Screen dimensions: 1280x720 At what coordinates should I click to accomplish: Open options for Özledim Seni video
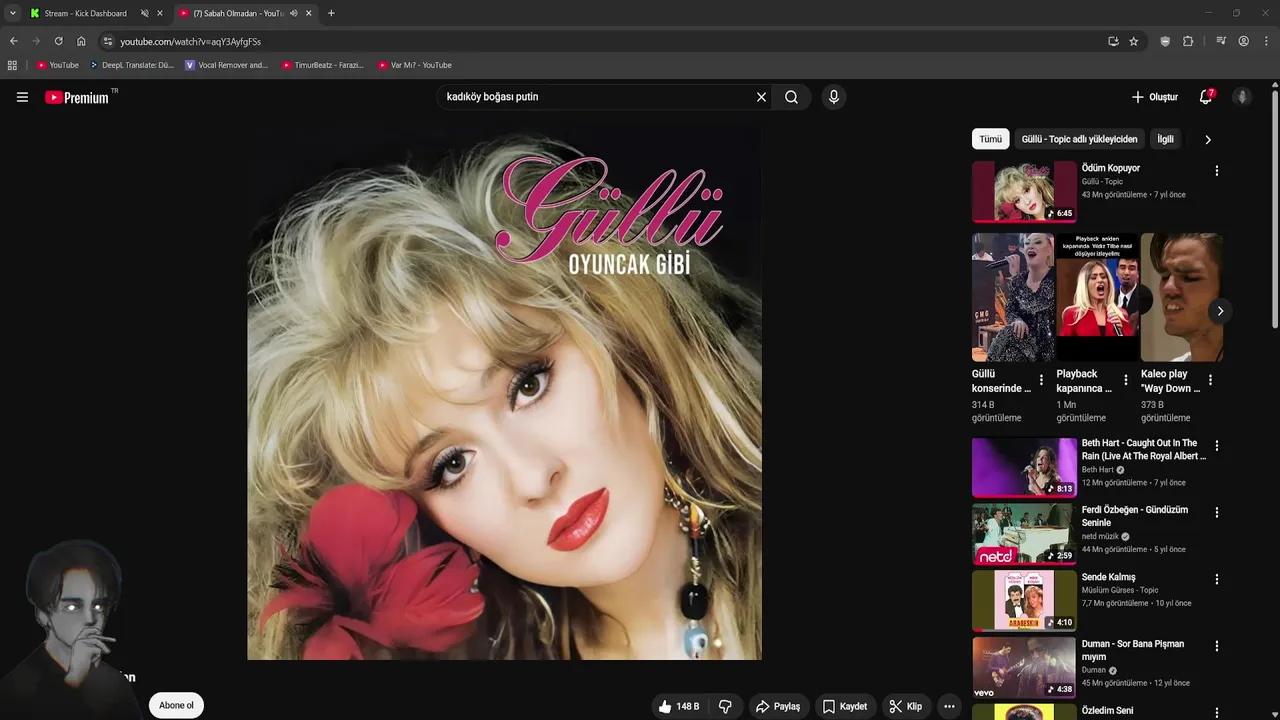1216,713
